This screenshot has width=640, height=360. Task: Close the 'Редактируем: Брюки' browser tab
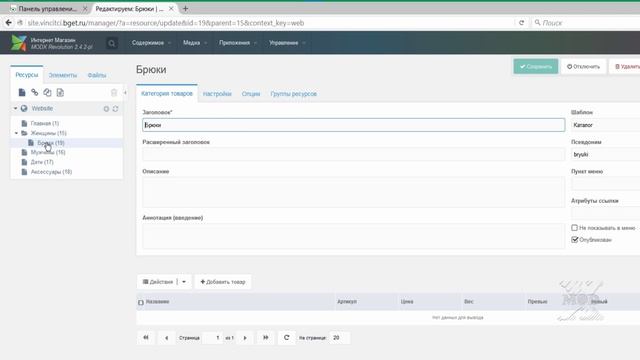[171, 8]
